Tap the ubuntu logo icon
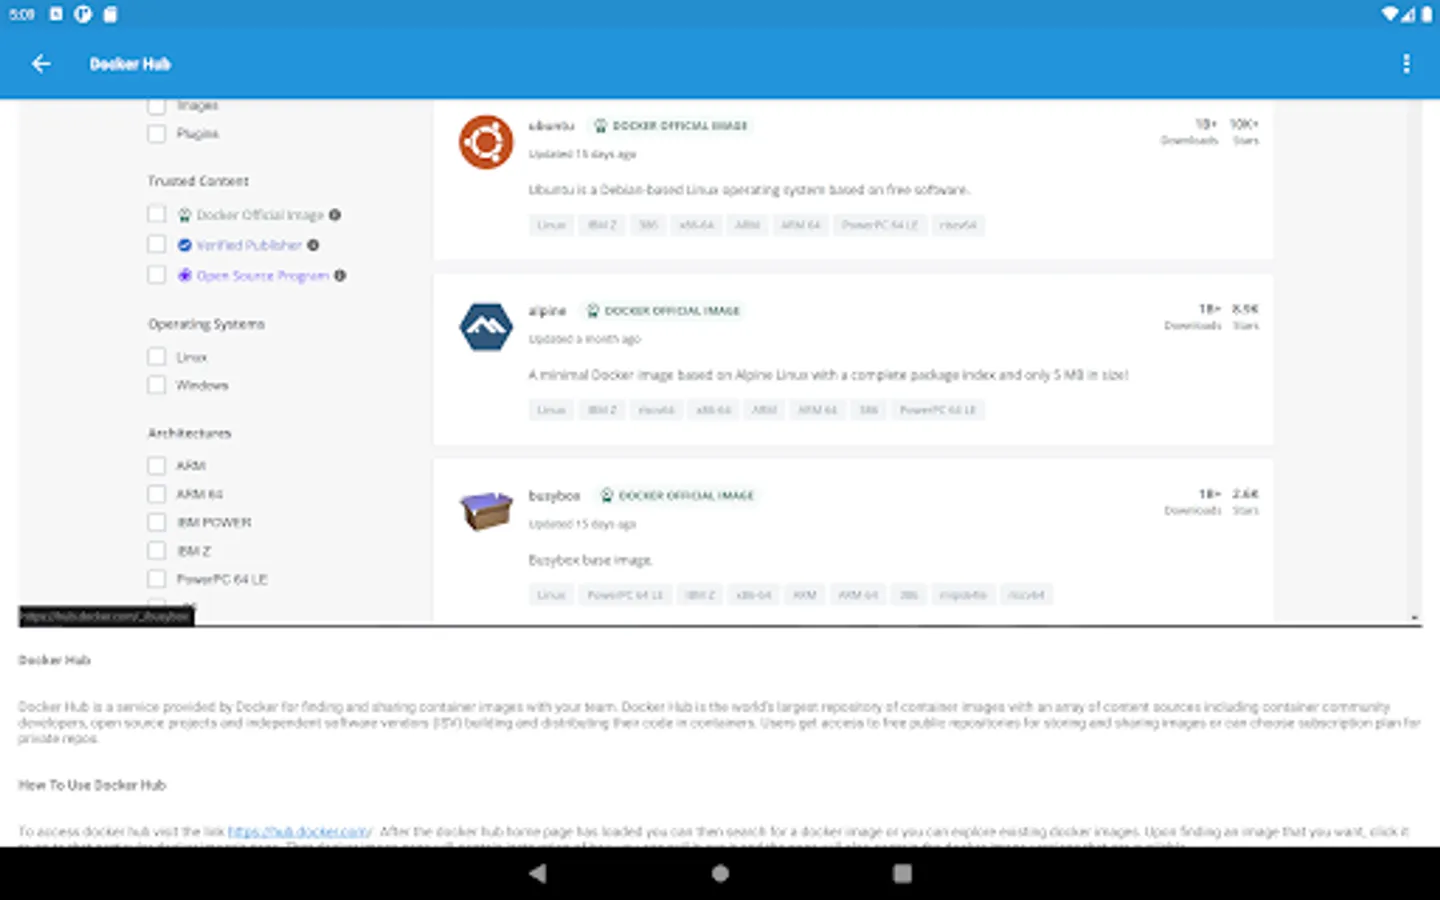1440x900 pixels. 485,140
